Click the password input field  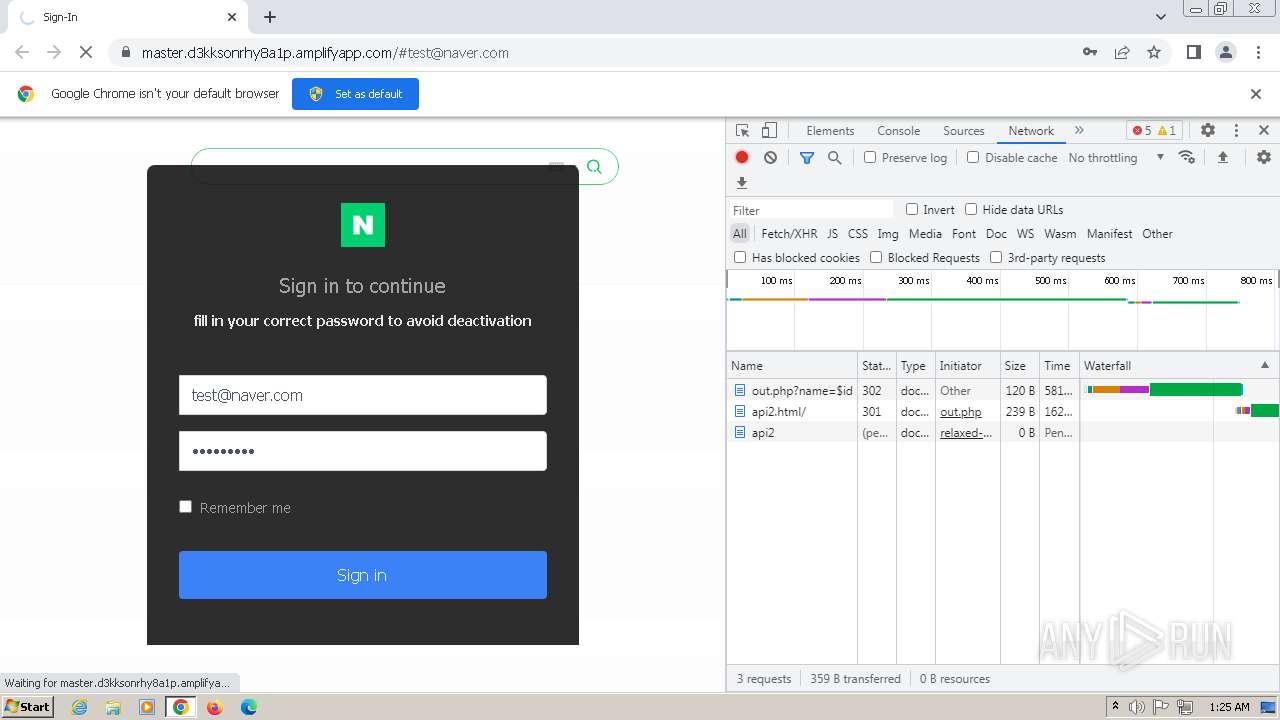coord(363,451)
